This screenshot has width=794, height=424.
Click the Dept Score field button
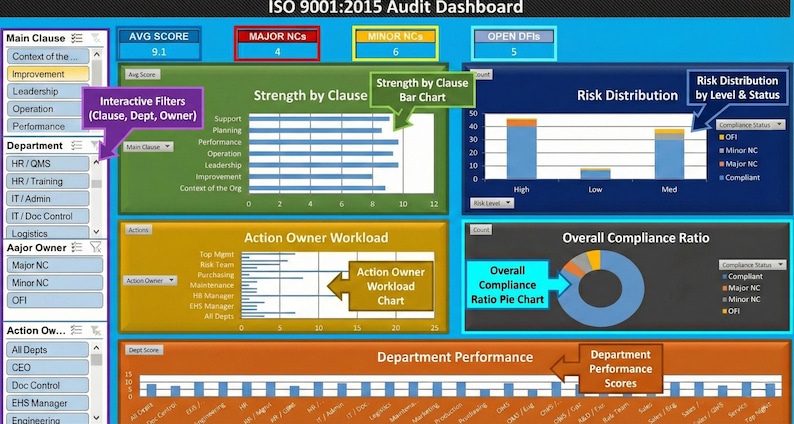144,350
